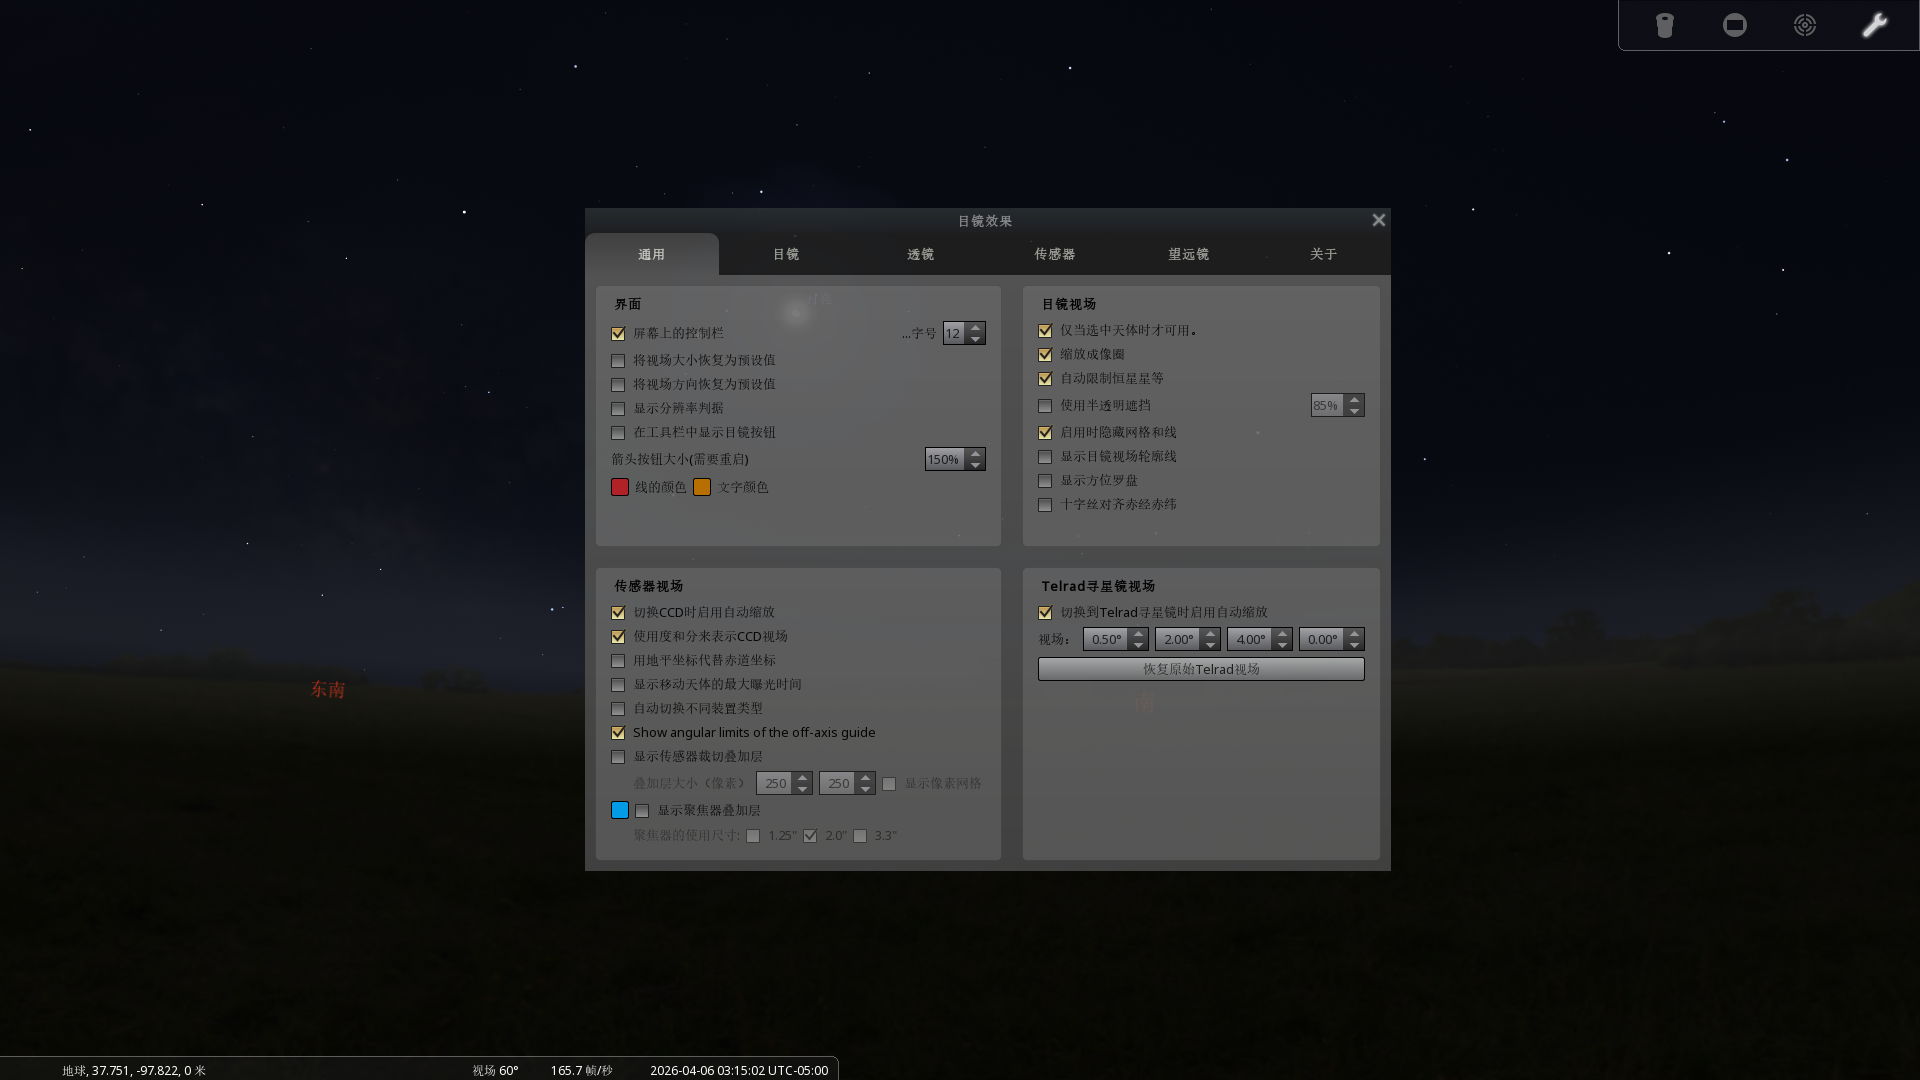This screenshot has width=1920, height=1080.
Task: Switch to the 传感器 tab
Action: click(1055, 255)
